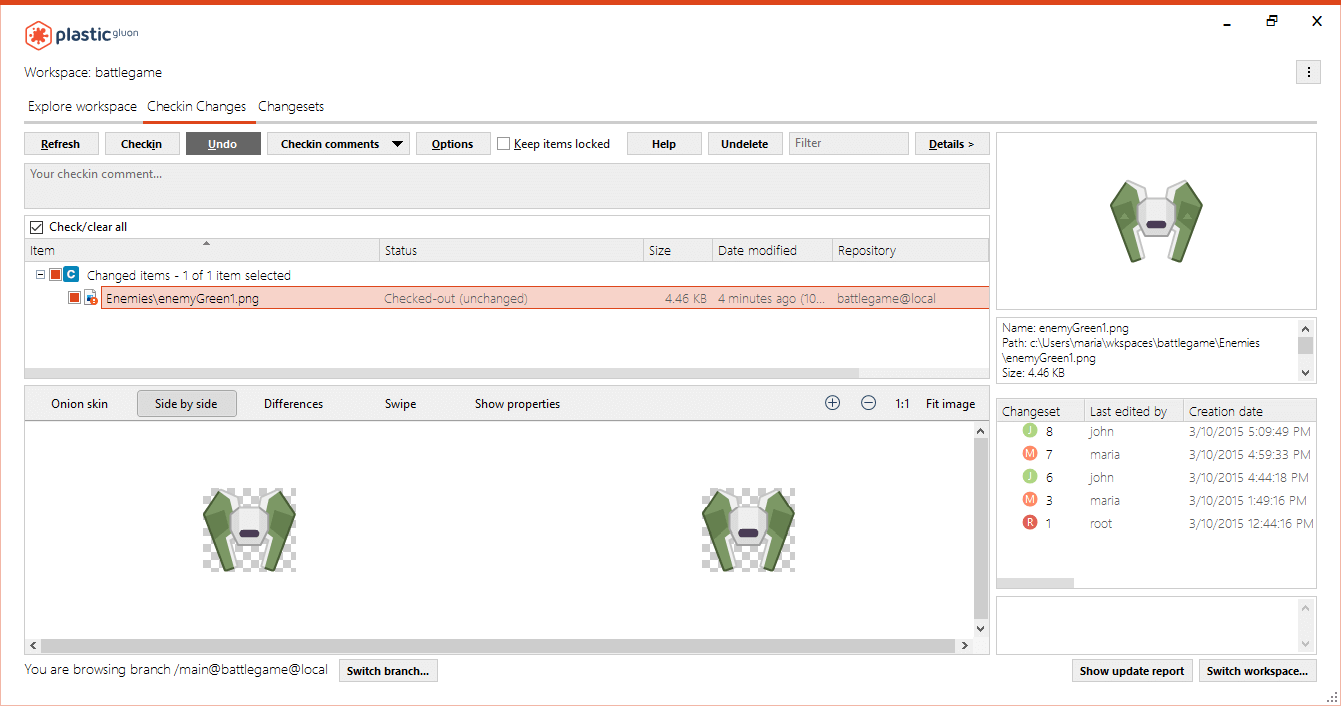Click the Switch branch... button

click(x=388, y=671)
